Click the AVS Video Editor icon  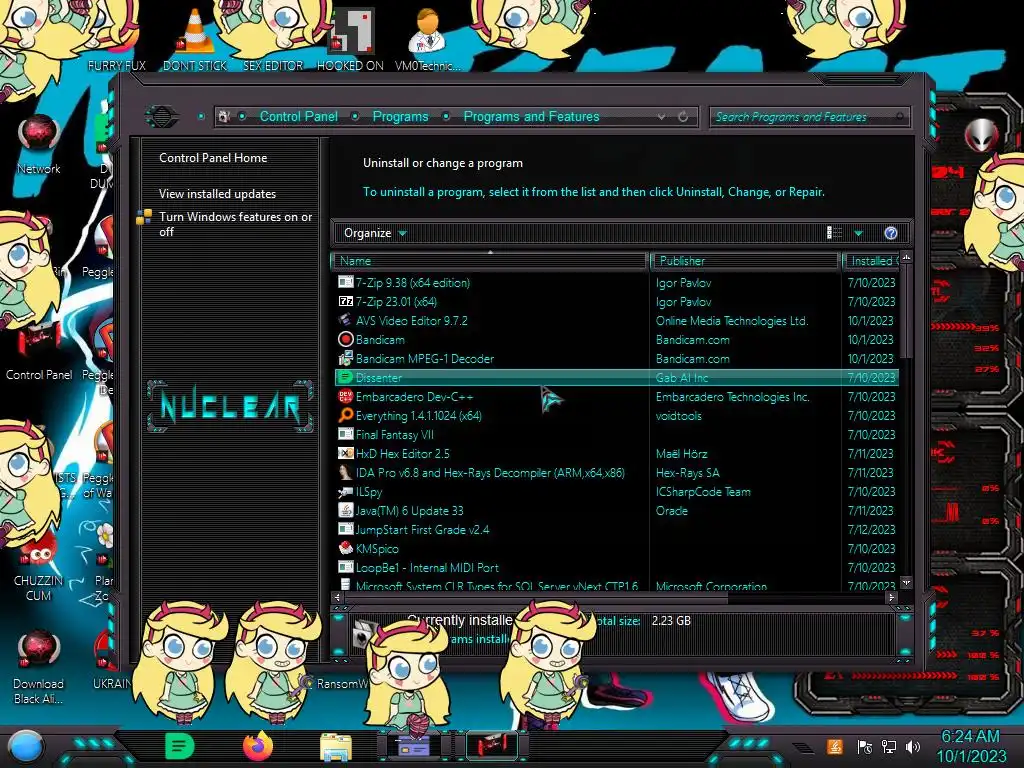click(x=345, y=321)
